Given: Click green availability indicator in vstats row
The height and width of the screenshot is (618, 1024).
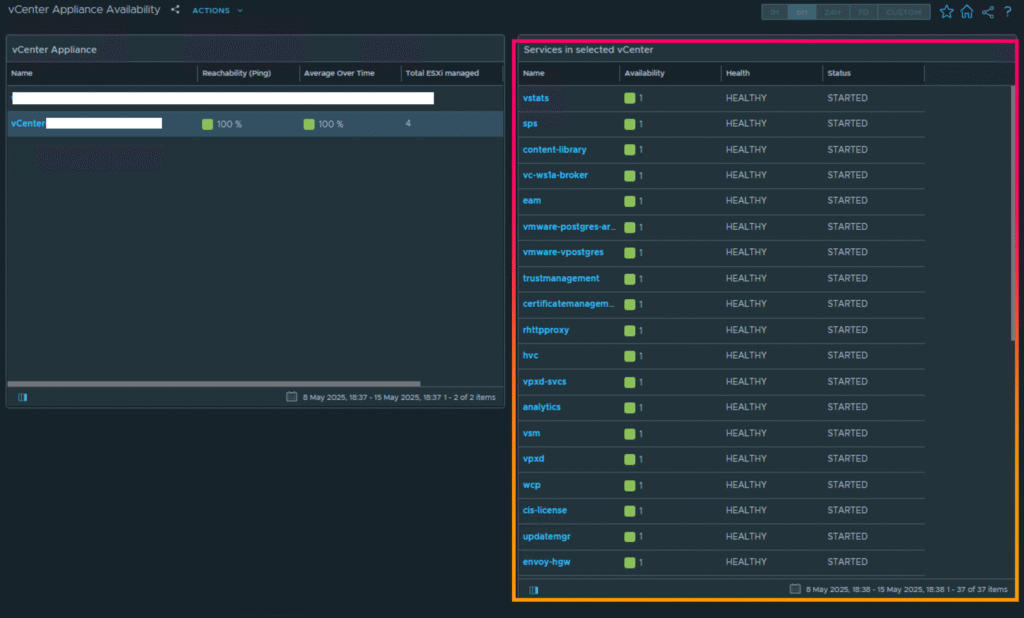Looking at the screenshot, I should pyautogui.click(x=630, y=98).
